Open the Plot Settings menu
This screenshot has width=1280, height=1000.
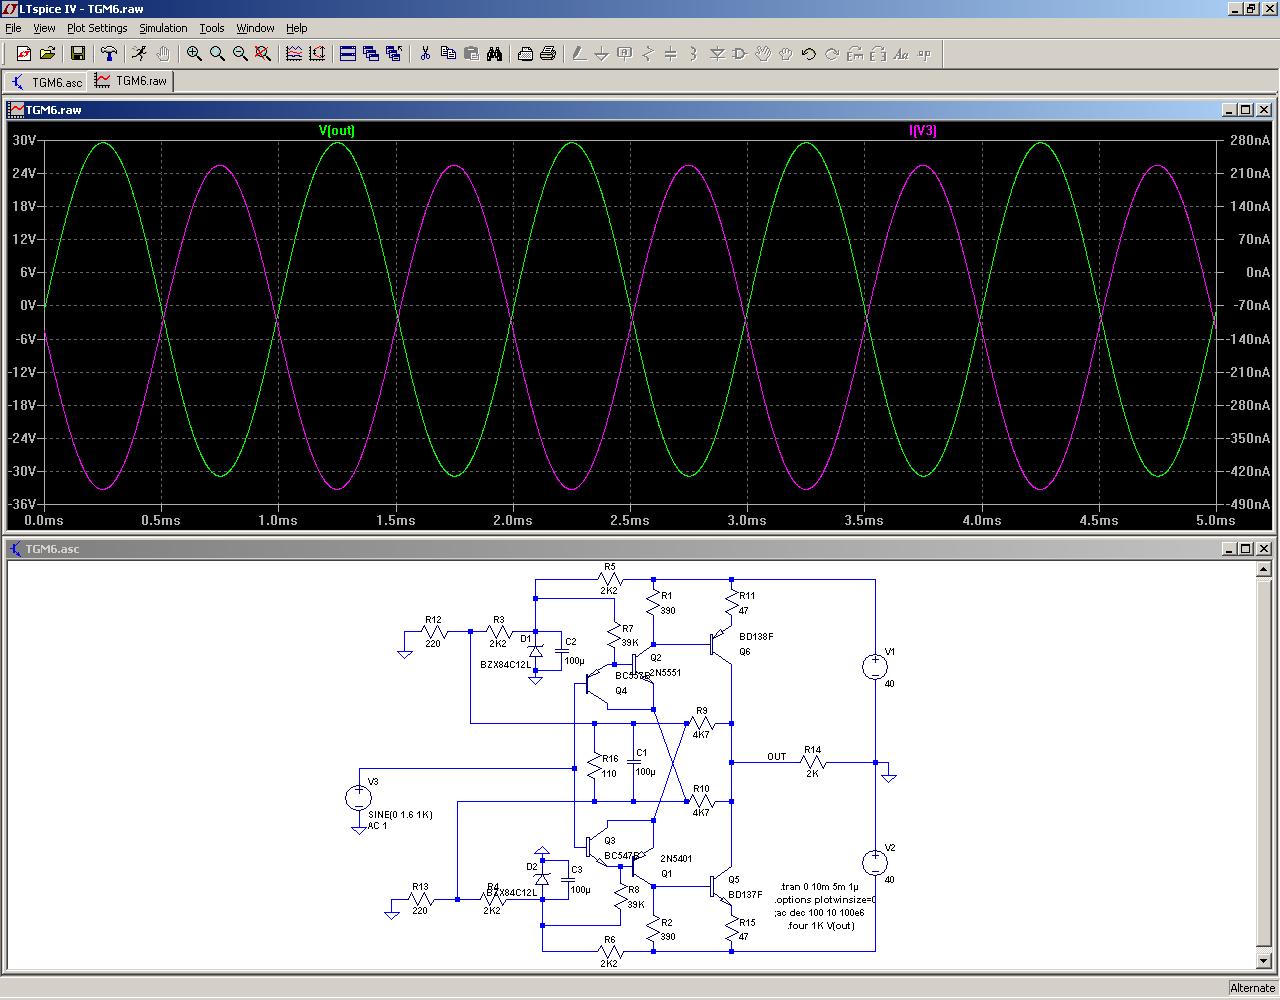point(97,28)
